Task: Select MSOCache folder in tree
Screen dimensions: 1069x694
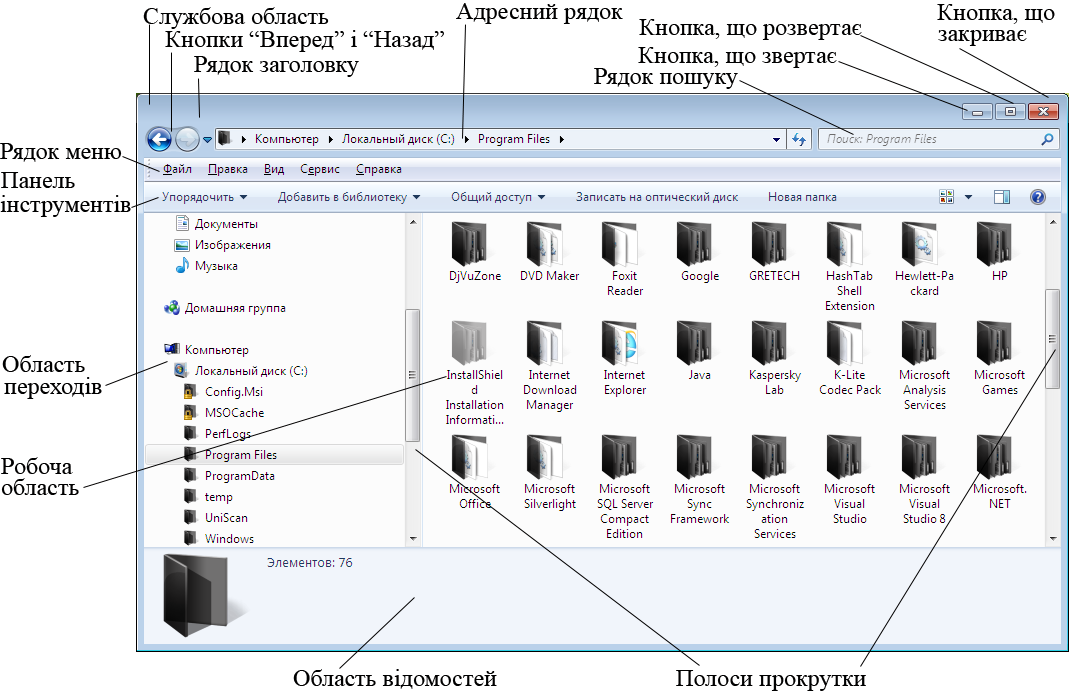Action: click(x=225, y=412)
